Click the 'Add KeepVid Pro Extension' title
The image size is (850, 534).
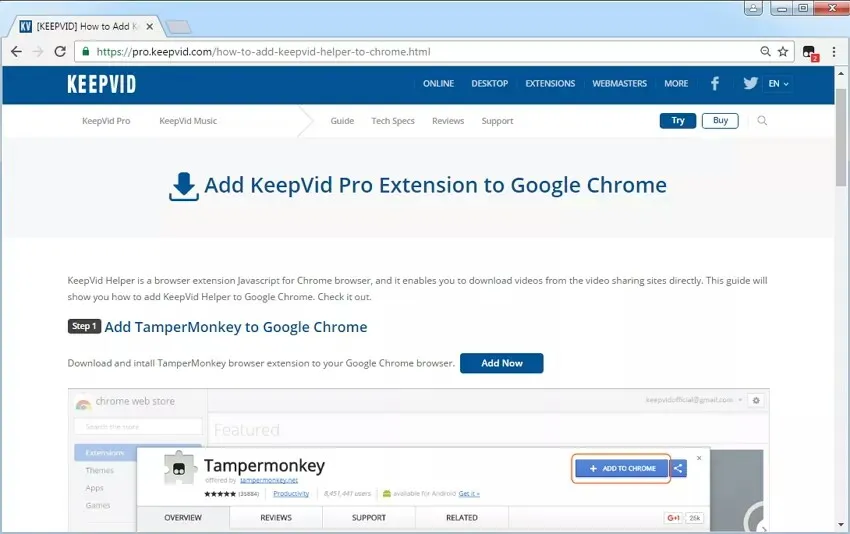tap(435, 185)
